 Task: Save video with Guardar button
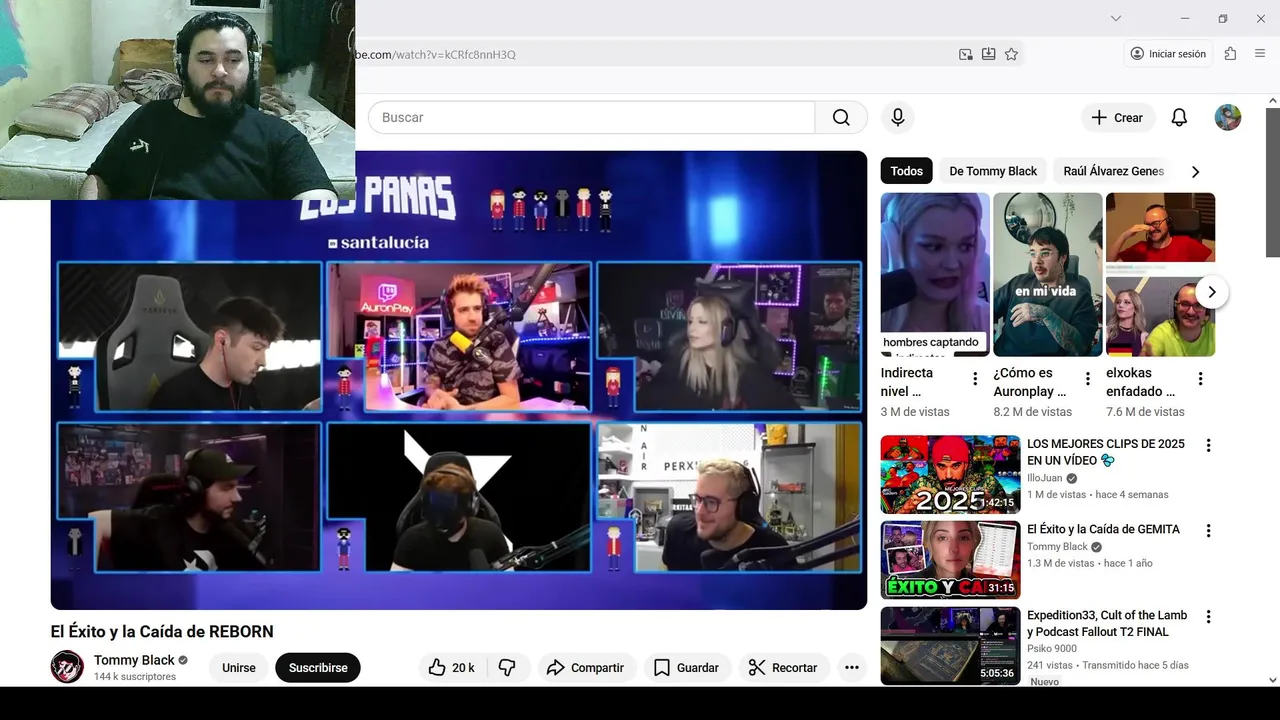pyautogui.click(x=686, y=667)
